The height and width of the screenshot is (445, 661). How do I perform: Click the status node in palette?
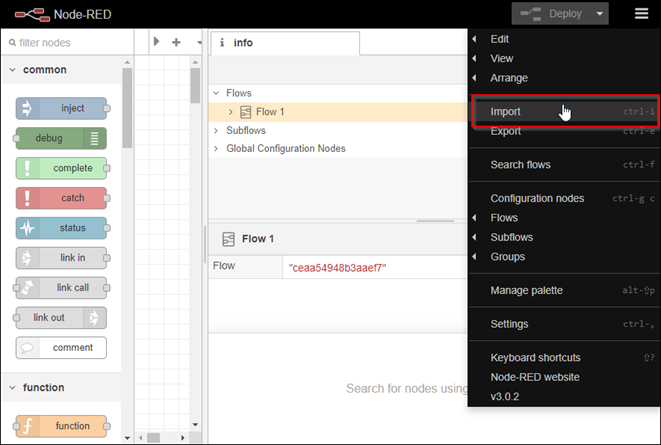[x=61, y=228]
